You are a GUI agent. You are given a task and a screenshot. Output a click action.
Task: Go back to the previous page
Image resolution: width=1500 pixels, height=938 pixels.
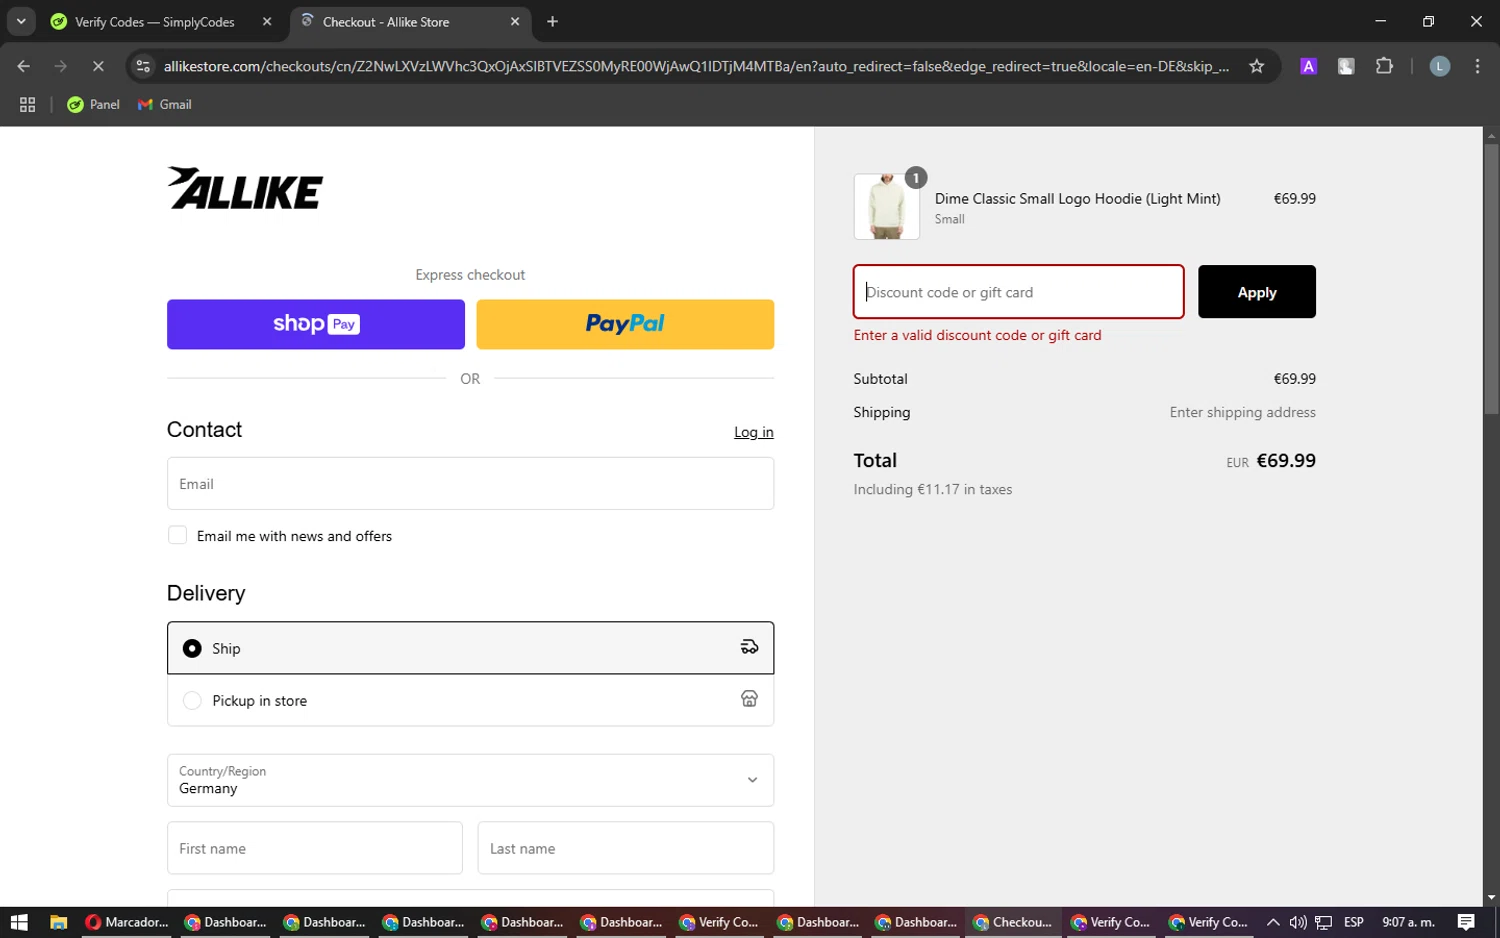click(x=23, y=66)
